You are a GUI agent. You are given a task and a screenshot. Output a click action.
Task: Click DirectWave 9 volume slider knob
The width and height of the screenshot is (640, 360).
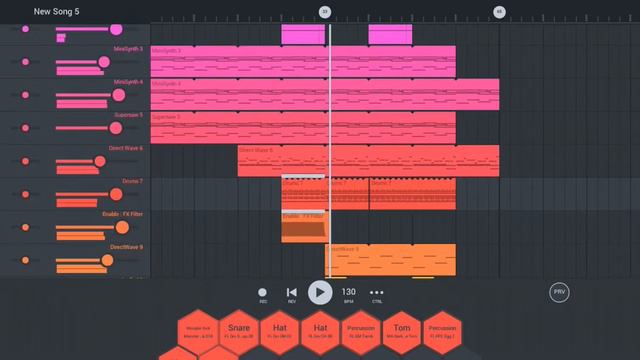[107, 260]
